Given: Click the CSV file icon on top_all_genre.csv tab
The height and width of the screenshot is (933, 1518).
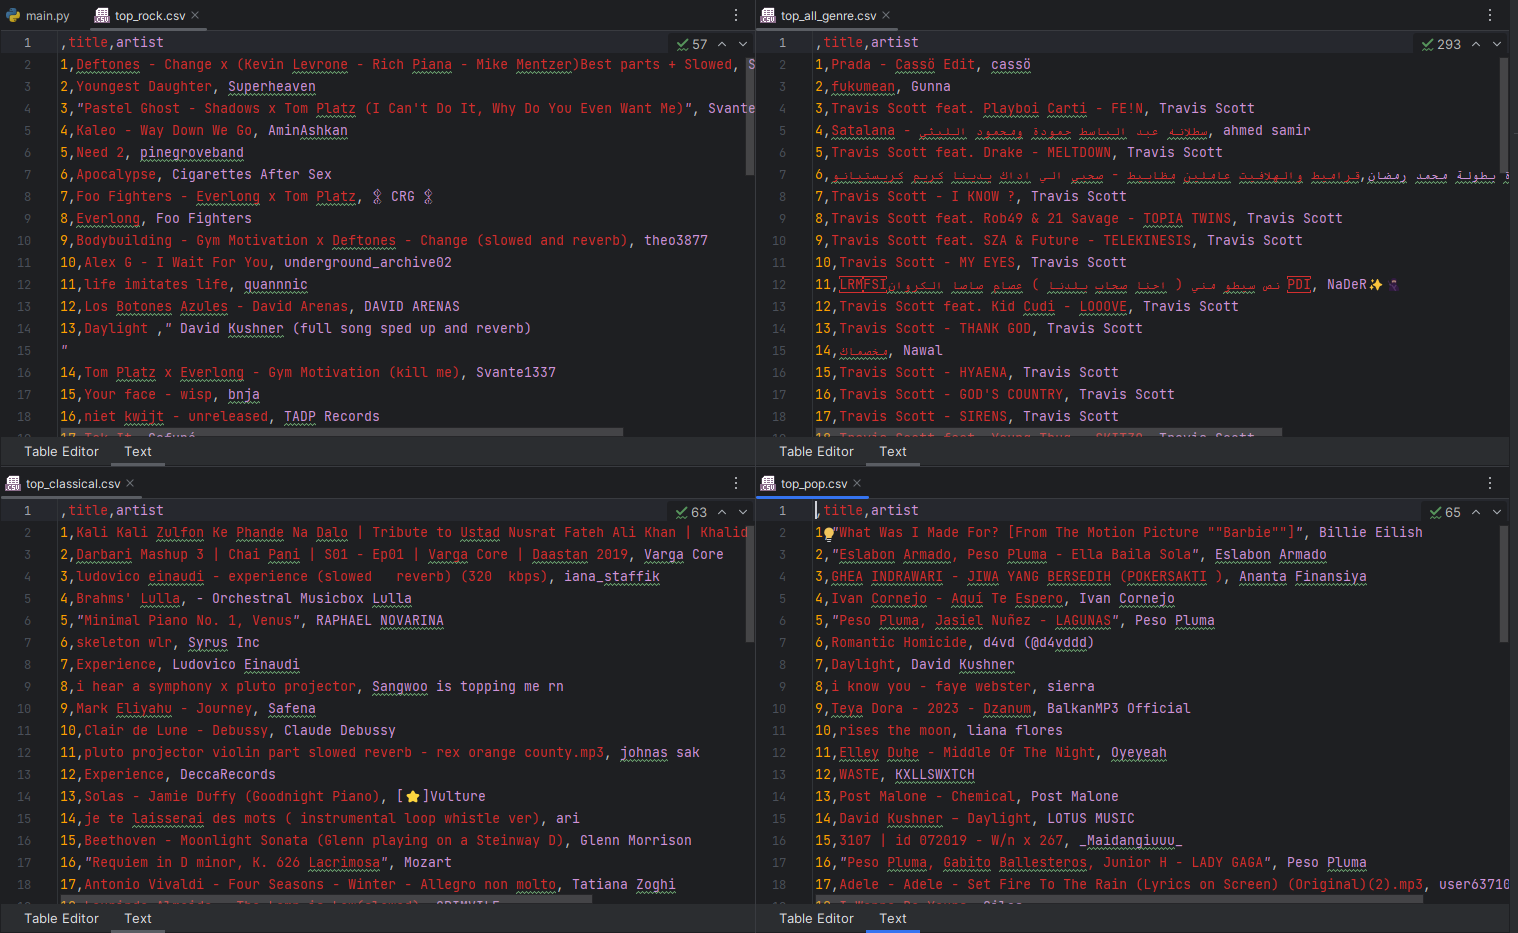Looking at the screenshot, I should 768,15.
